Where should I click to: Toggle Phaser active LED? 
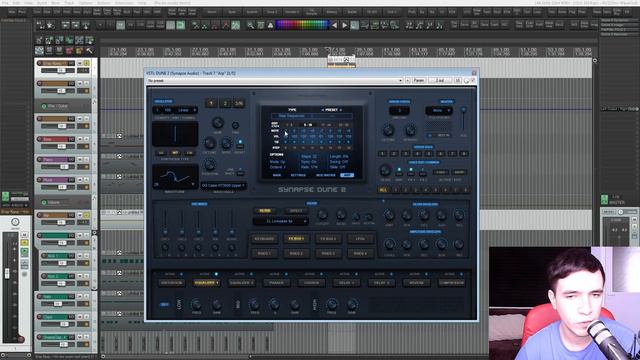286,274
